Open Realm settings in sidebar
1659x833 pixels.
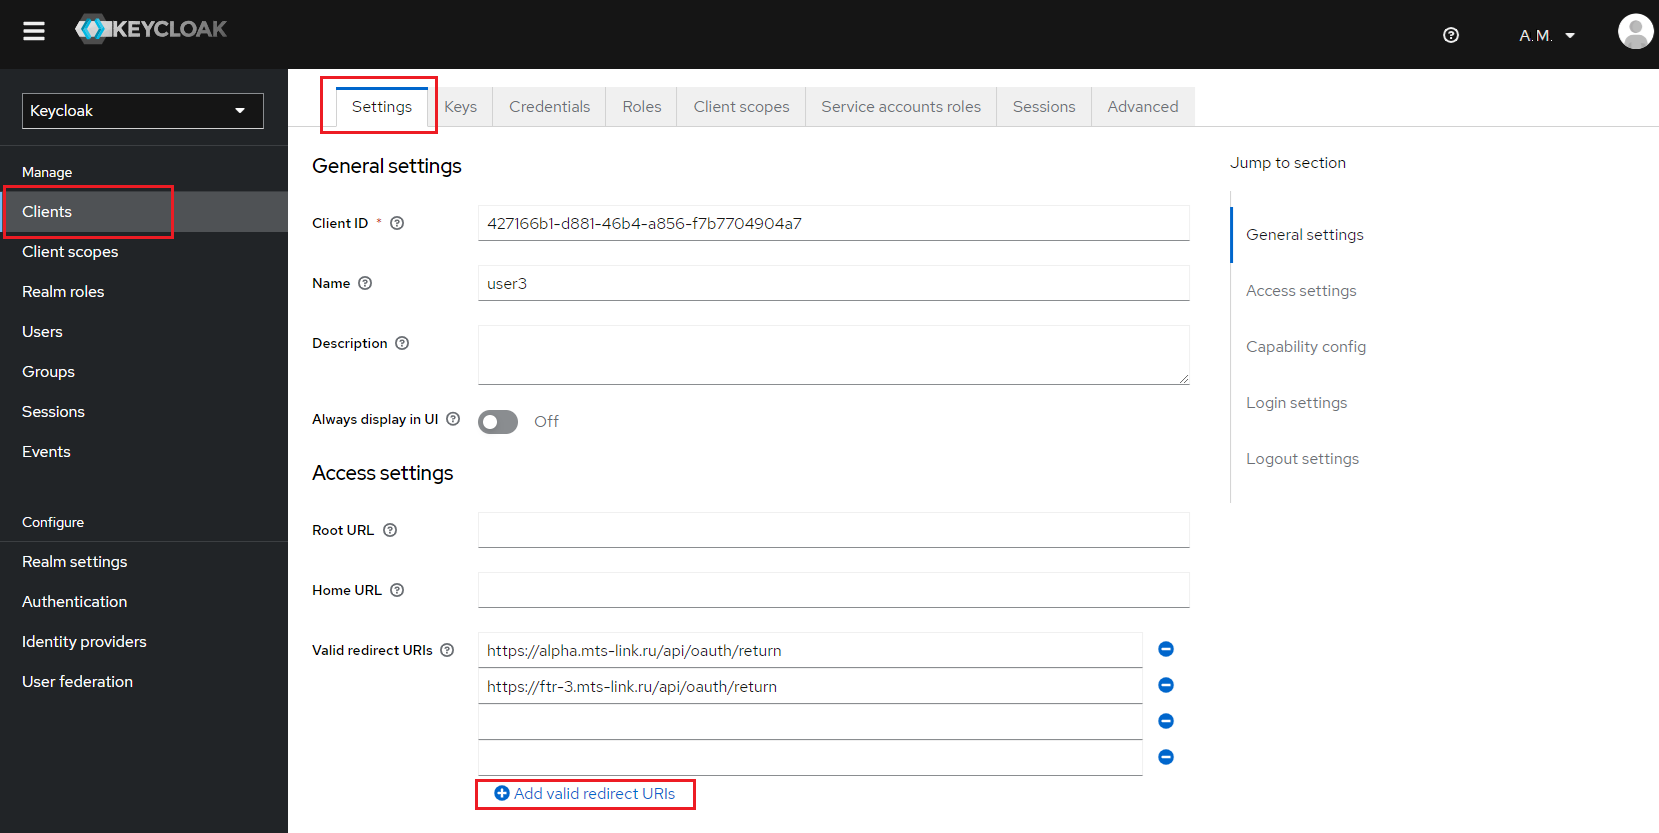tap(144, 562)
